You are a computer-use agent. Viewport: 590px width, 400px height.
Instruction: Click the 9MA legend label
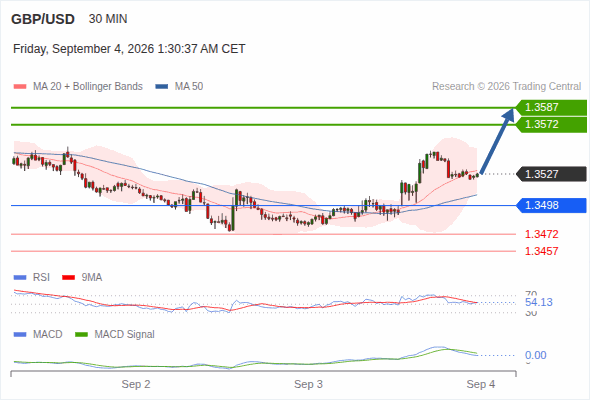pos(92,278)
